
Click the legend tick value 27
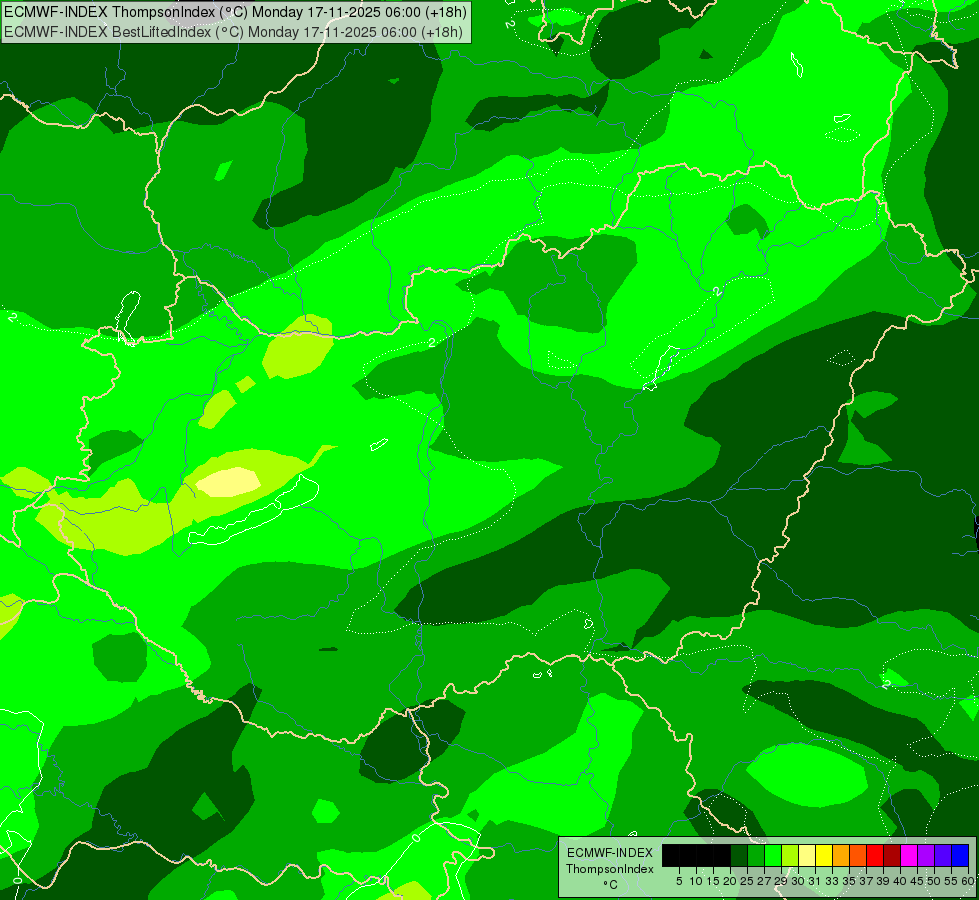pos(764,881)
